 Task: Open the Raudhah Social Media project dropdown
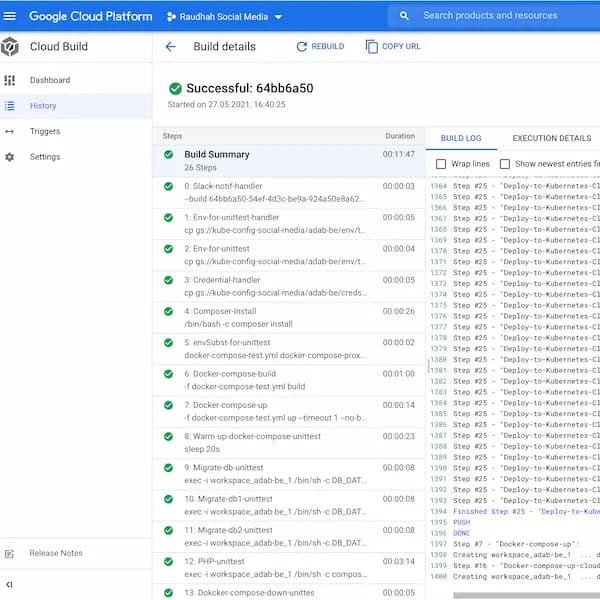click(225, 16)
